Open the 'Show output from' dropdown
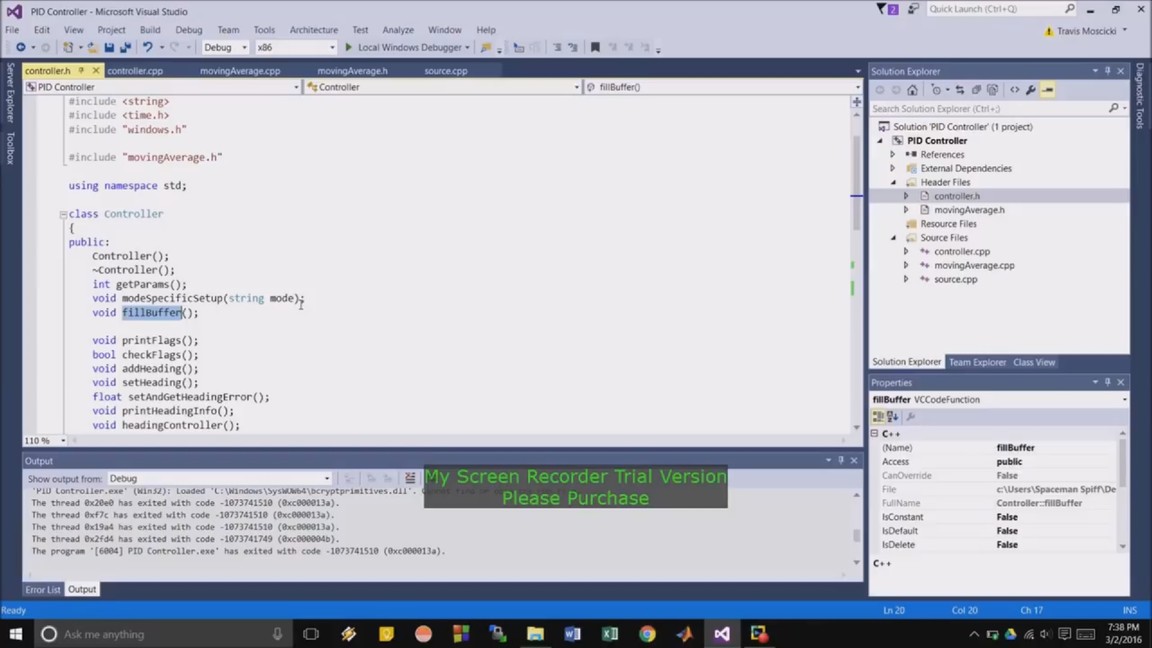The height and width of the screenshot is (648, 1152). [219, 479]
